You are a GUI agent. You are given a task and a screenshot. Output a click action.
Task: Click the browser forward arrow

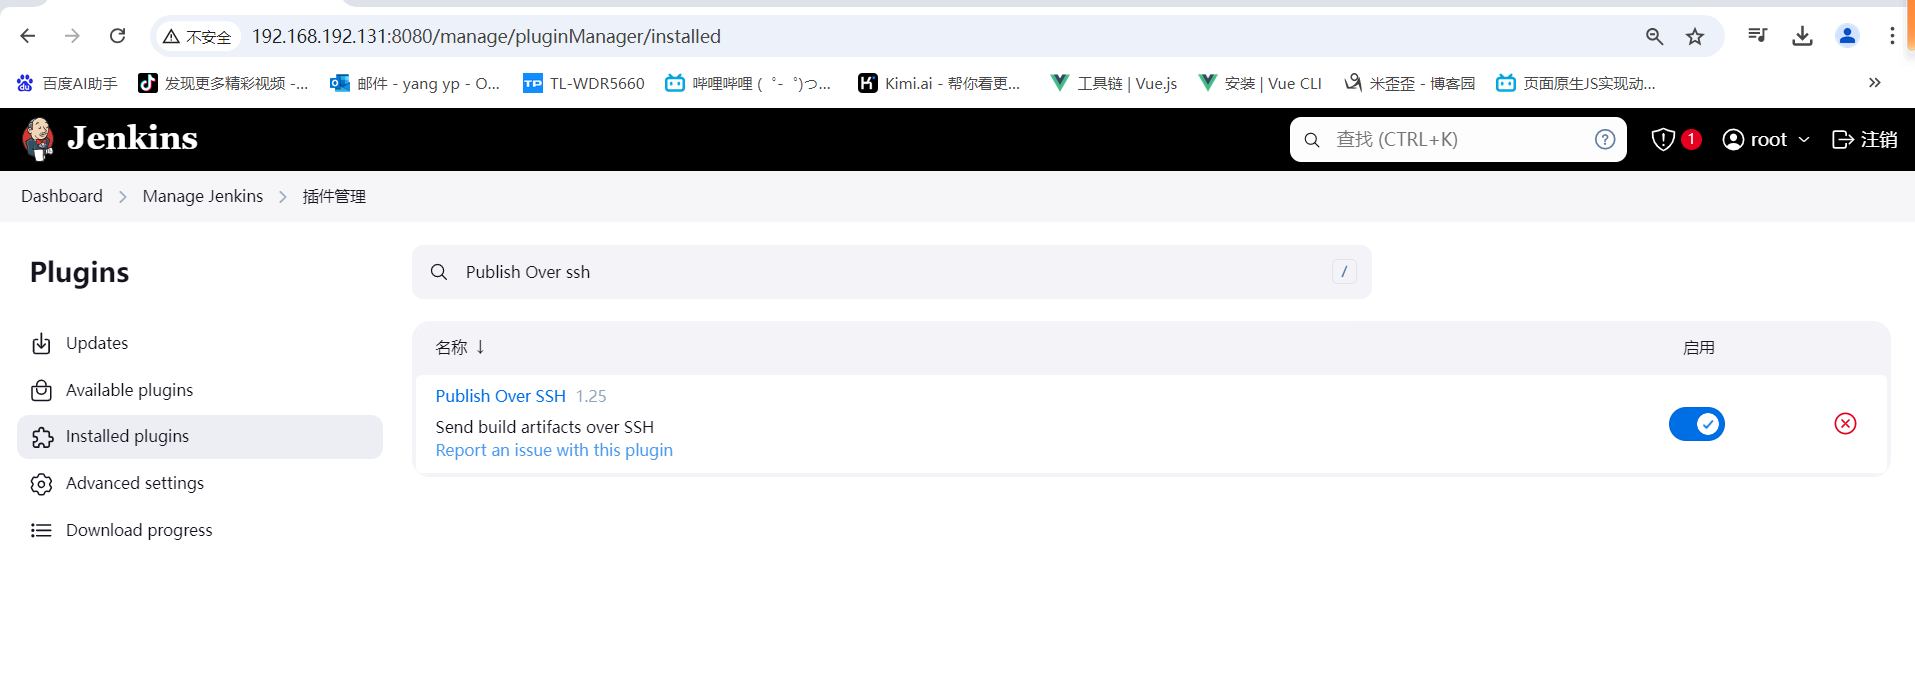[x=72, y=36]
